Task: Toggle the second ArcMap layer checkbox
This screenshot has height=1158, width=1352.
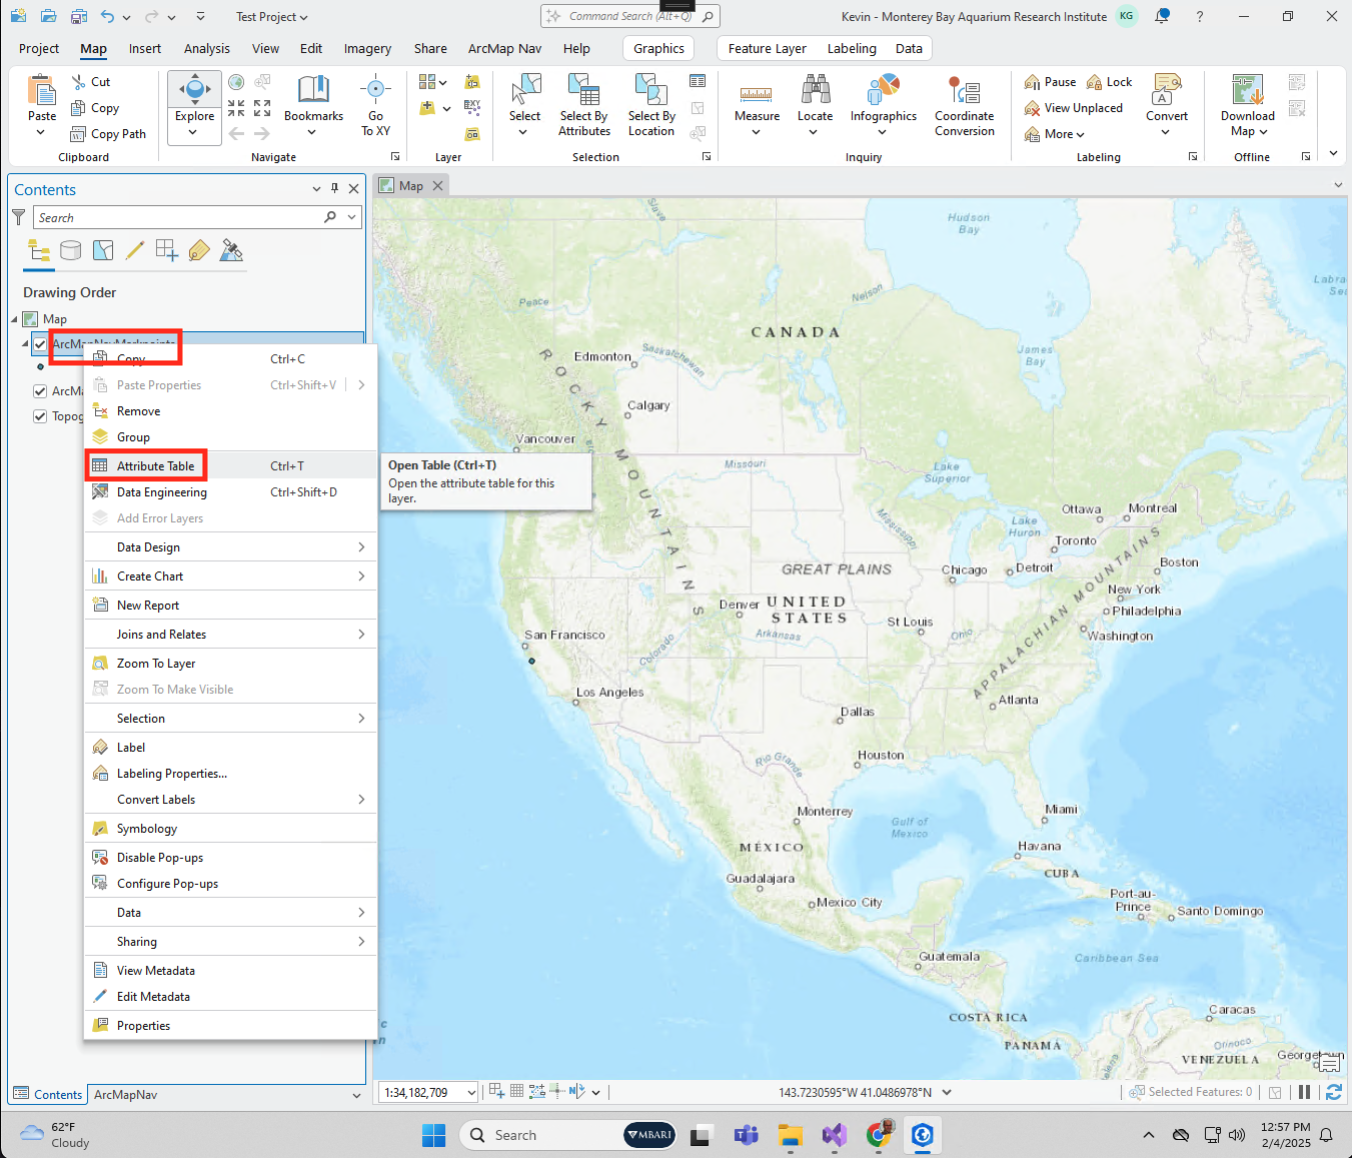Action: pyautogui.click(x=40, y=391)
